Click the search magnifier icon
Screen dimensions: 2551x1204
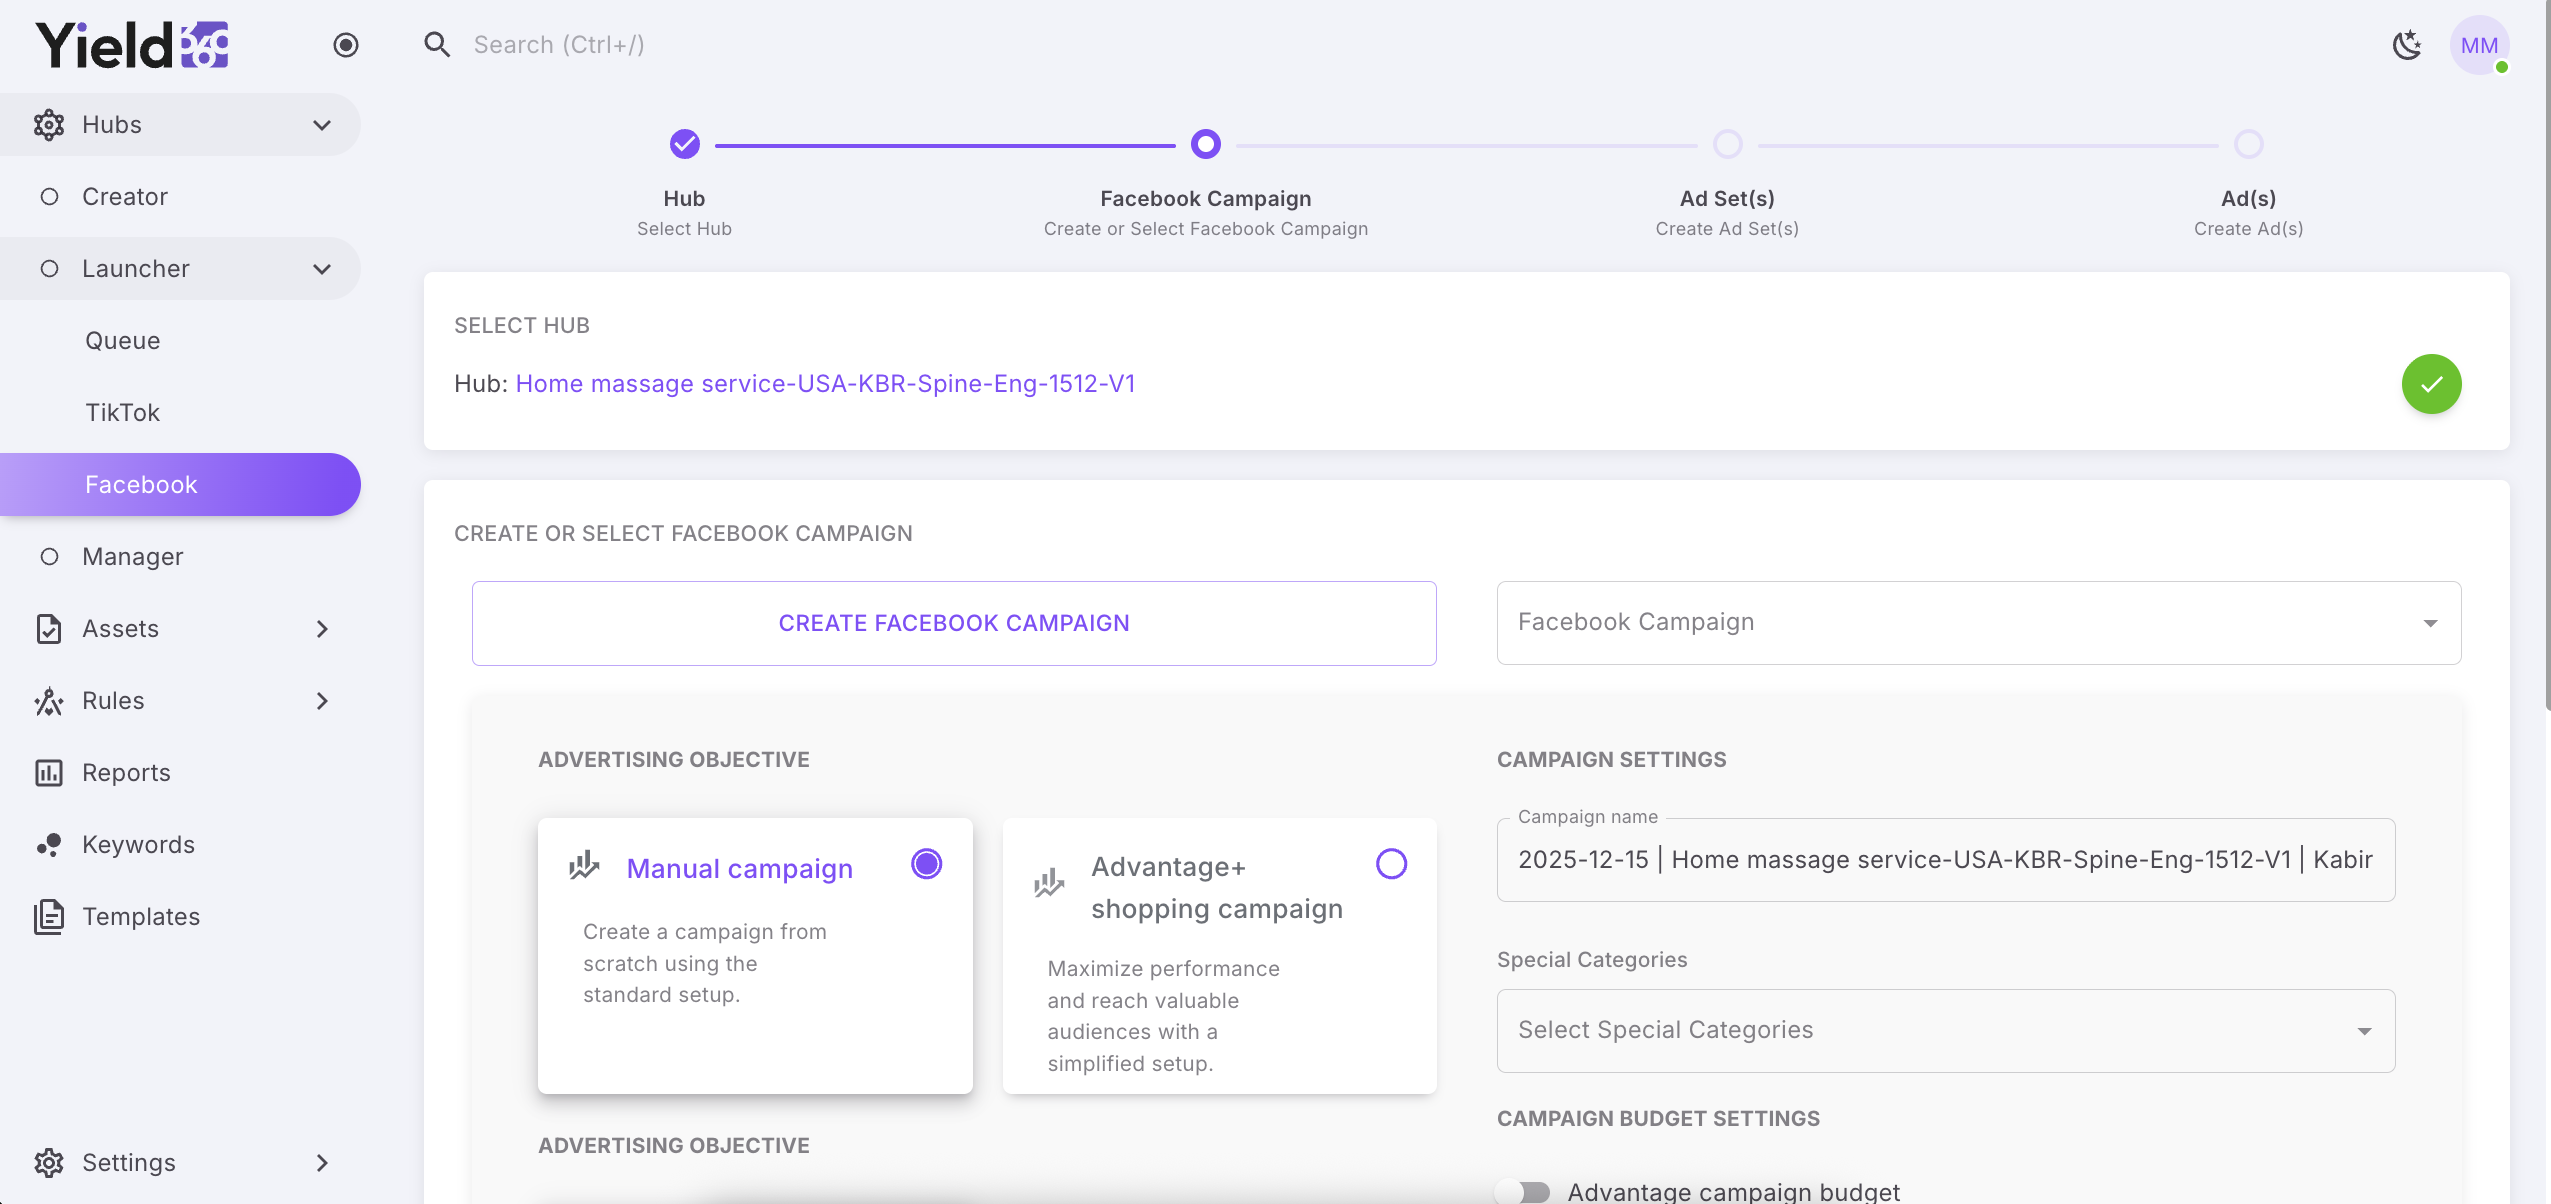click(437, 44)
